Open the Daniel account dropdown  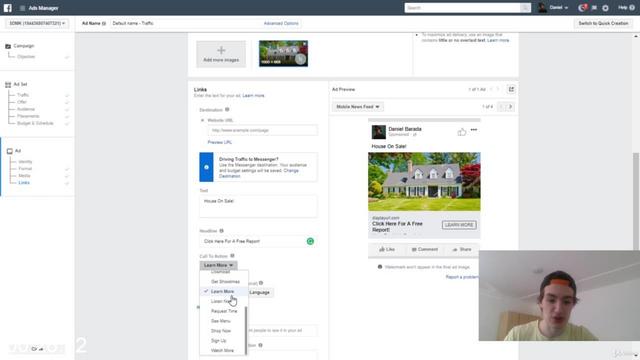click(x=558, y=7)
